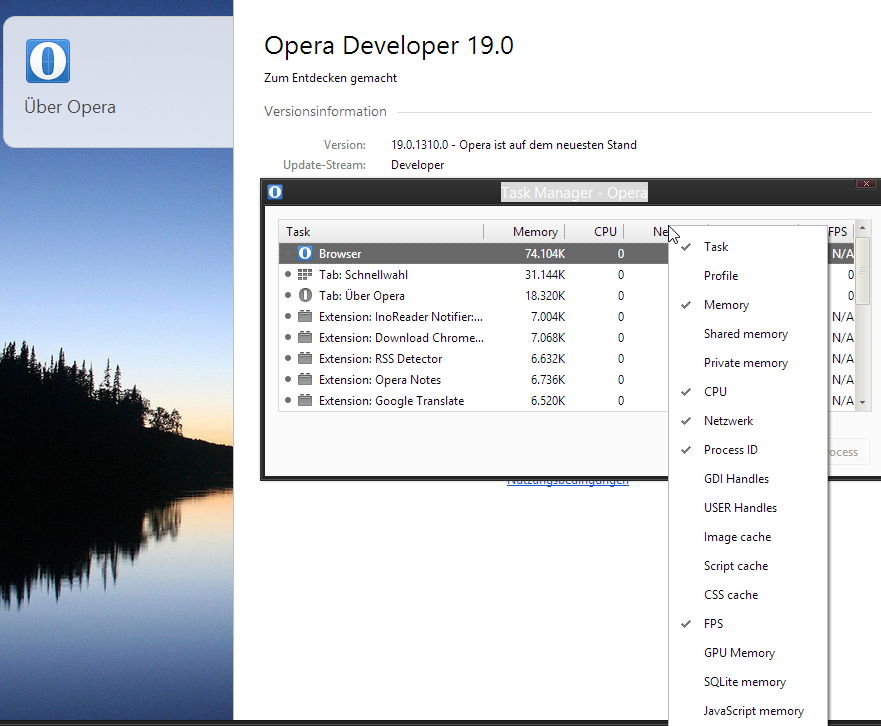881x726 pixels.
Task: Click the task list scrollbar thumb
Action: pos(862,271)
